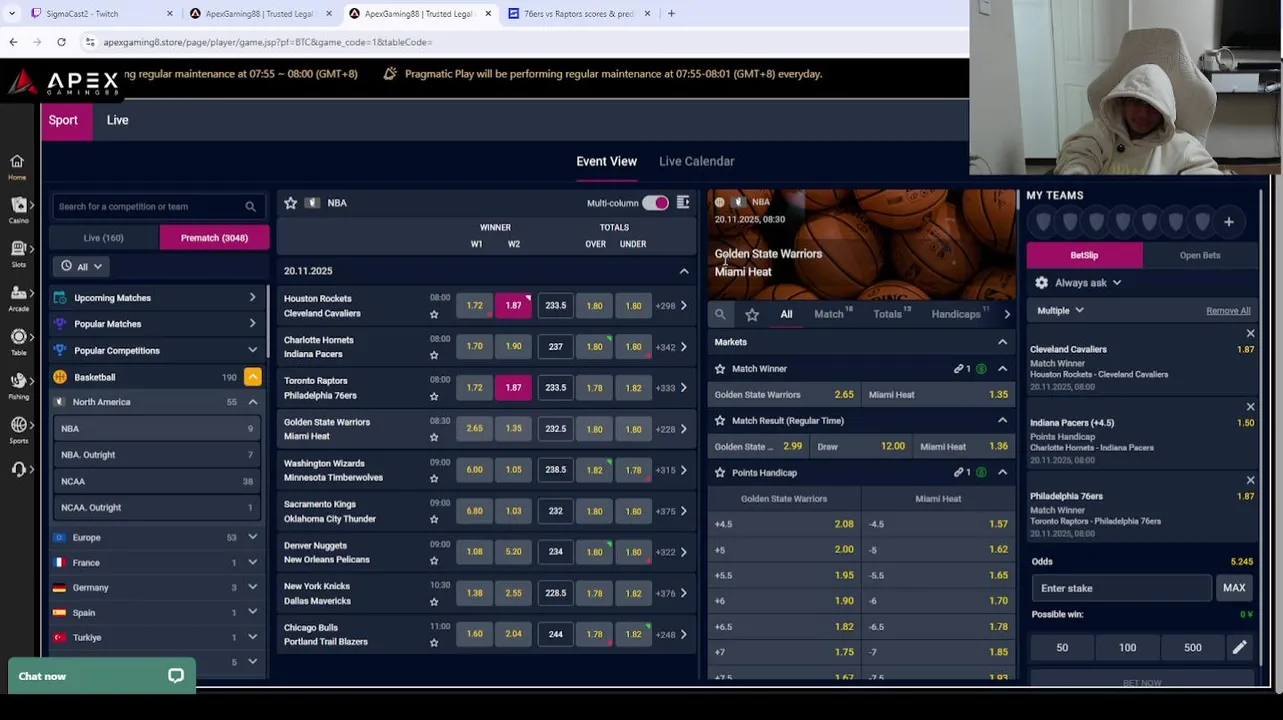Image resolution: width=1283 pixels, height=720 pixels.
Task: Collapse the 20.11.2025 date group
Action: coord(684,271)
